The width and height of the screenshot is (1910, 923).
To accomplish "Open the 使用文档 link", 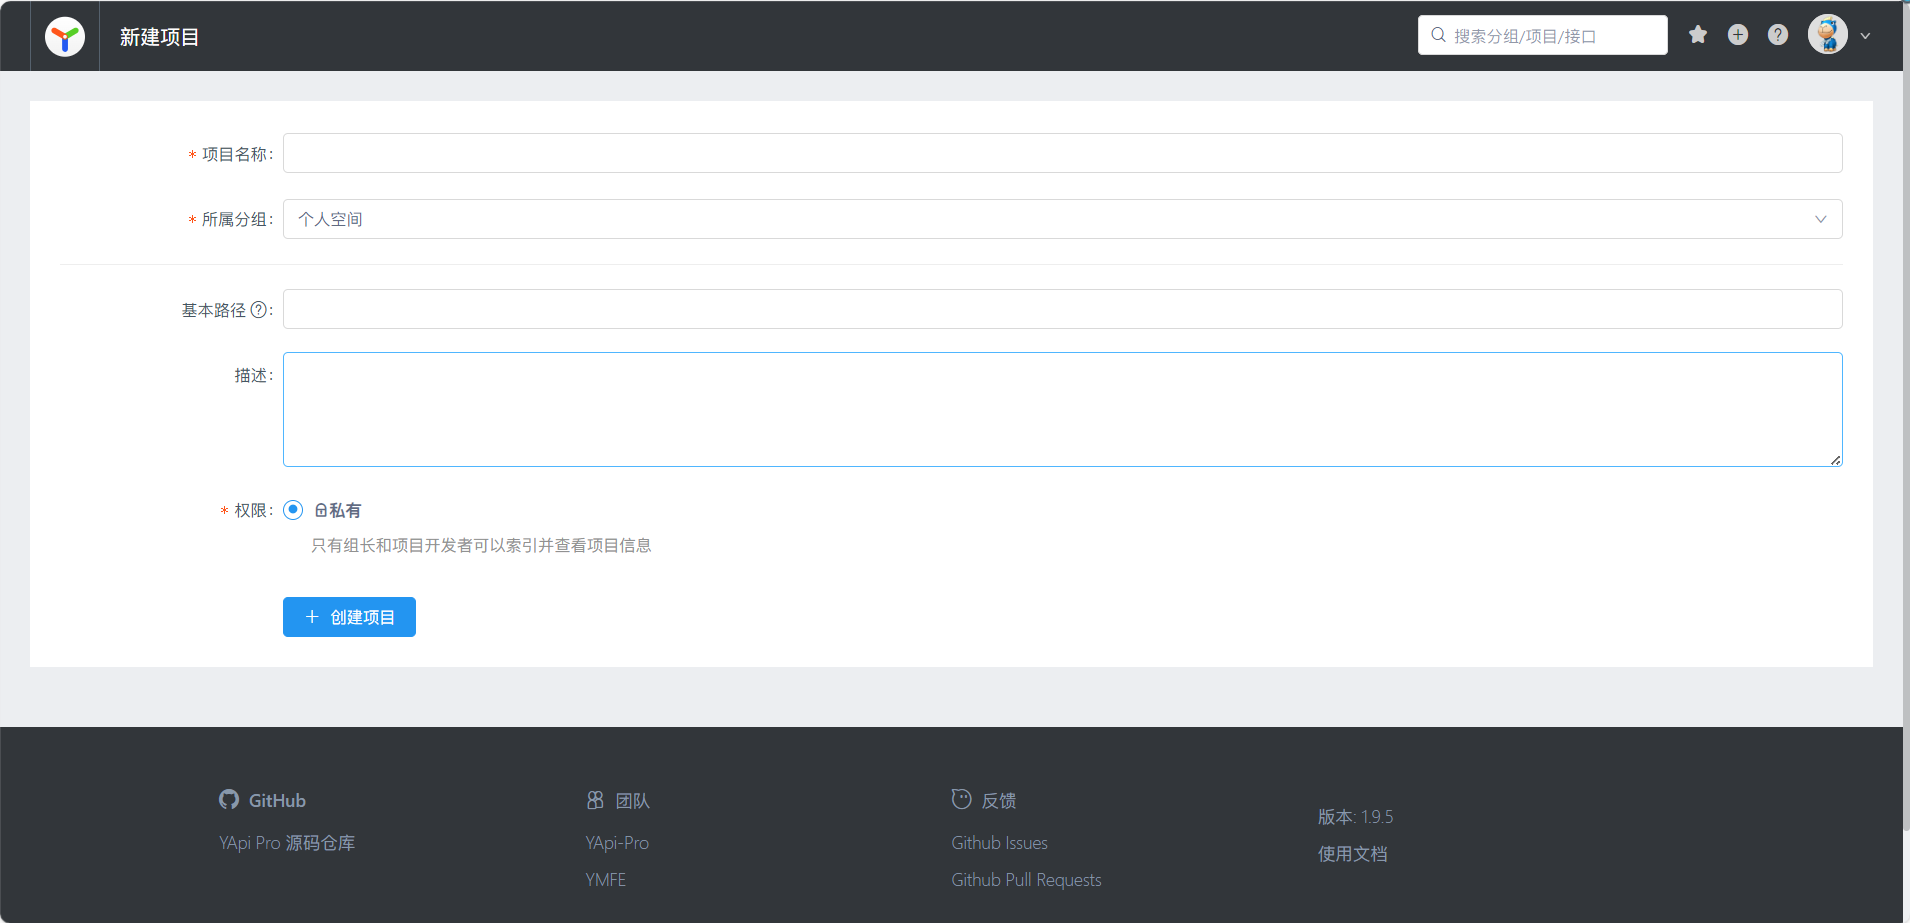I will [1353, 854].
